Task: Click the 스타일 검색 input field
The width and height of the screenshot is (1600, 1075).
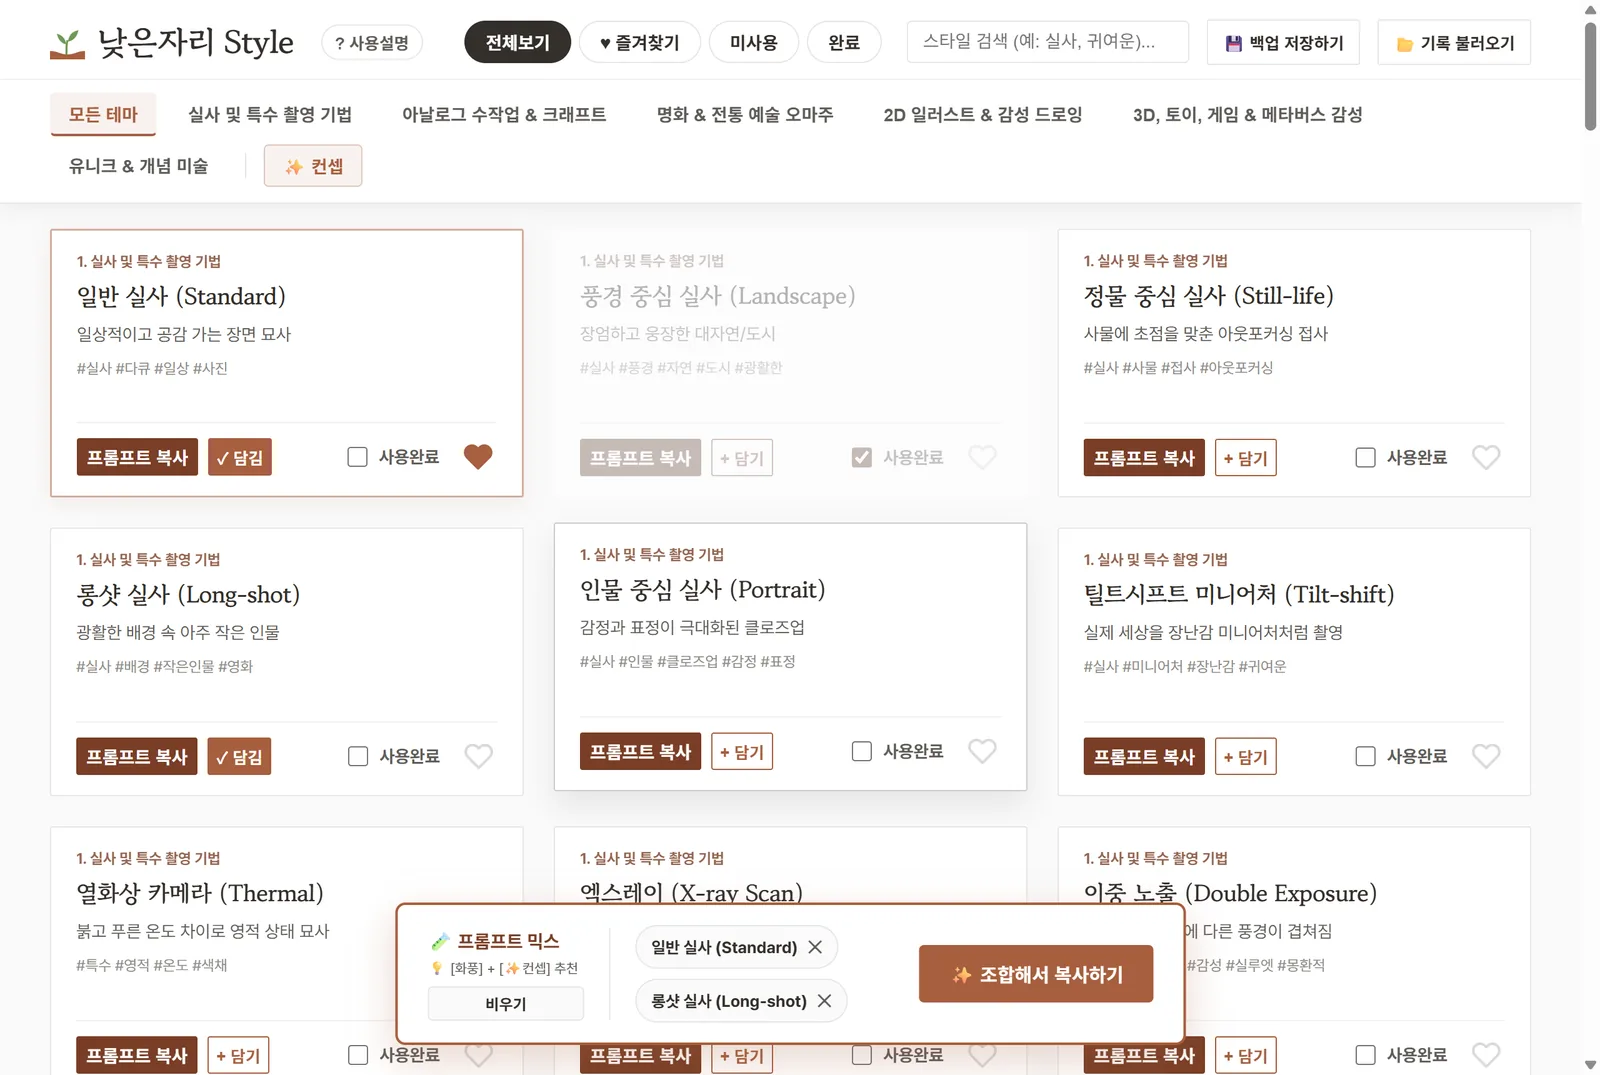Action: 1047,42
